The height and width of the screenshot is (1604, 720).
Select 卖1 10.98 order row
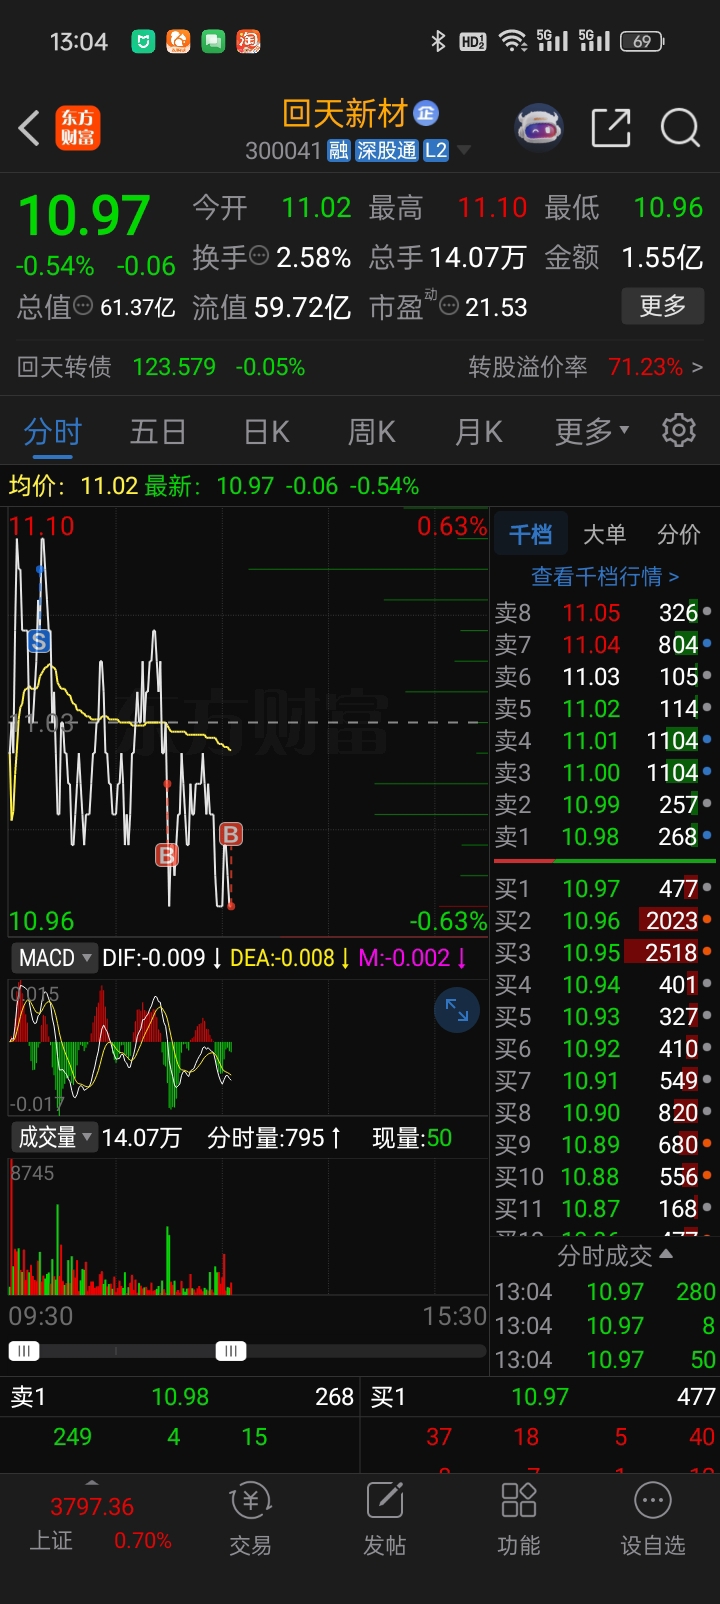pos(604,836)
